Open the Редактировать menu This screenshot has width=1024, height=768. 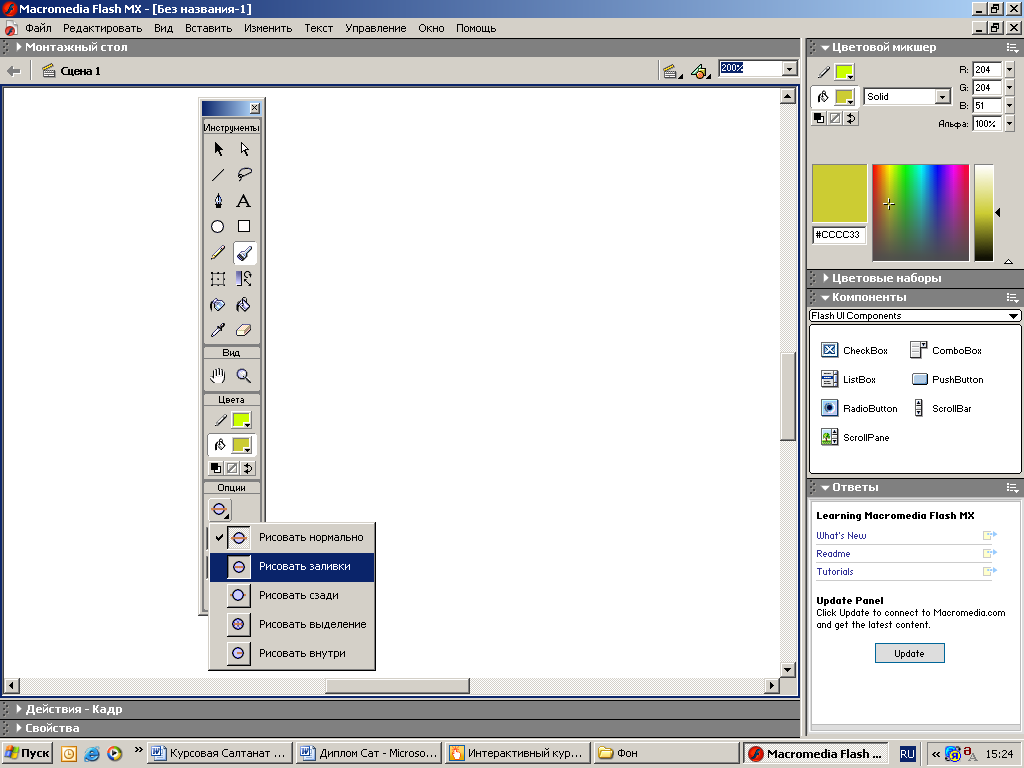click(103, 28)
